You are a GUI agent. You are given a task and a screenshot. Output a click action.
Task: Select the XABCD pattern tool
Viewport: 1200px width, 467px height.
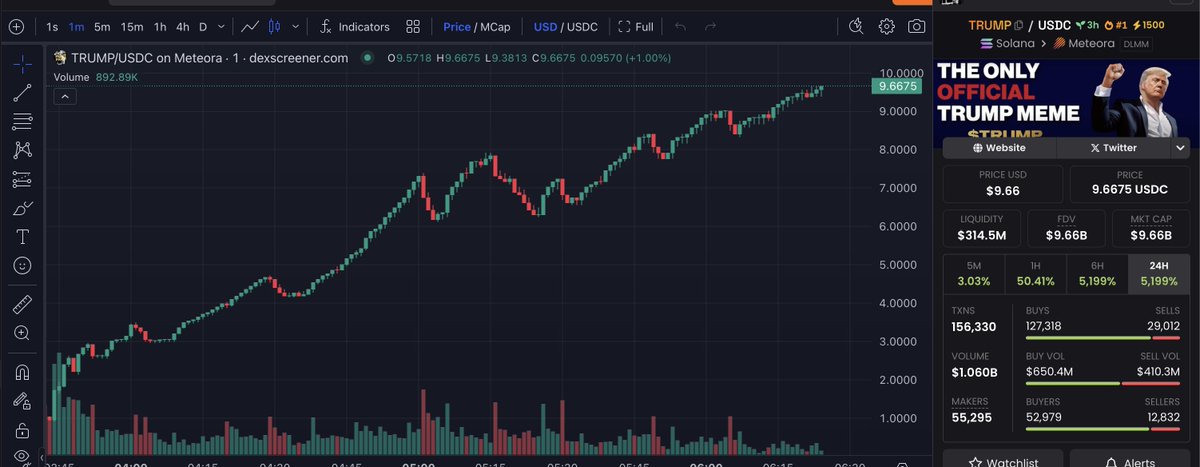pos(22,150)
